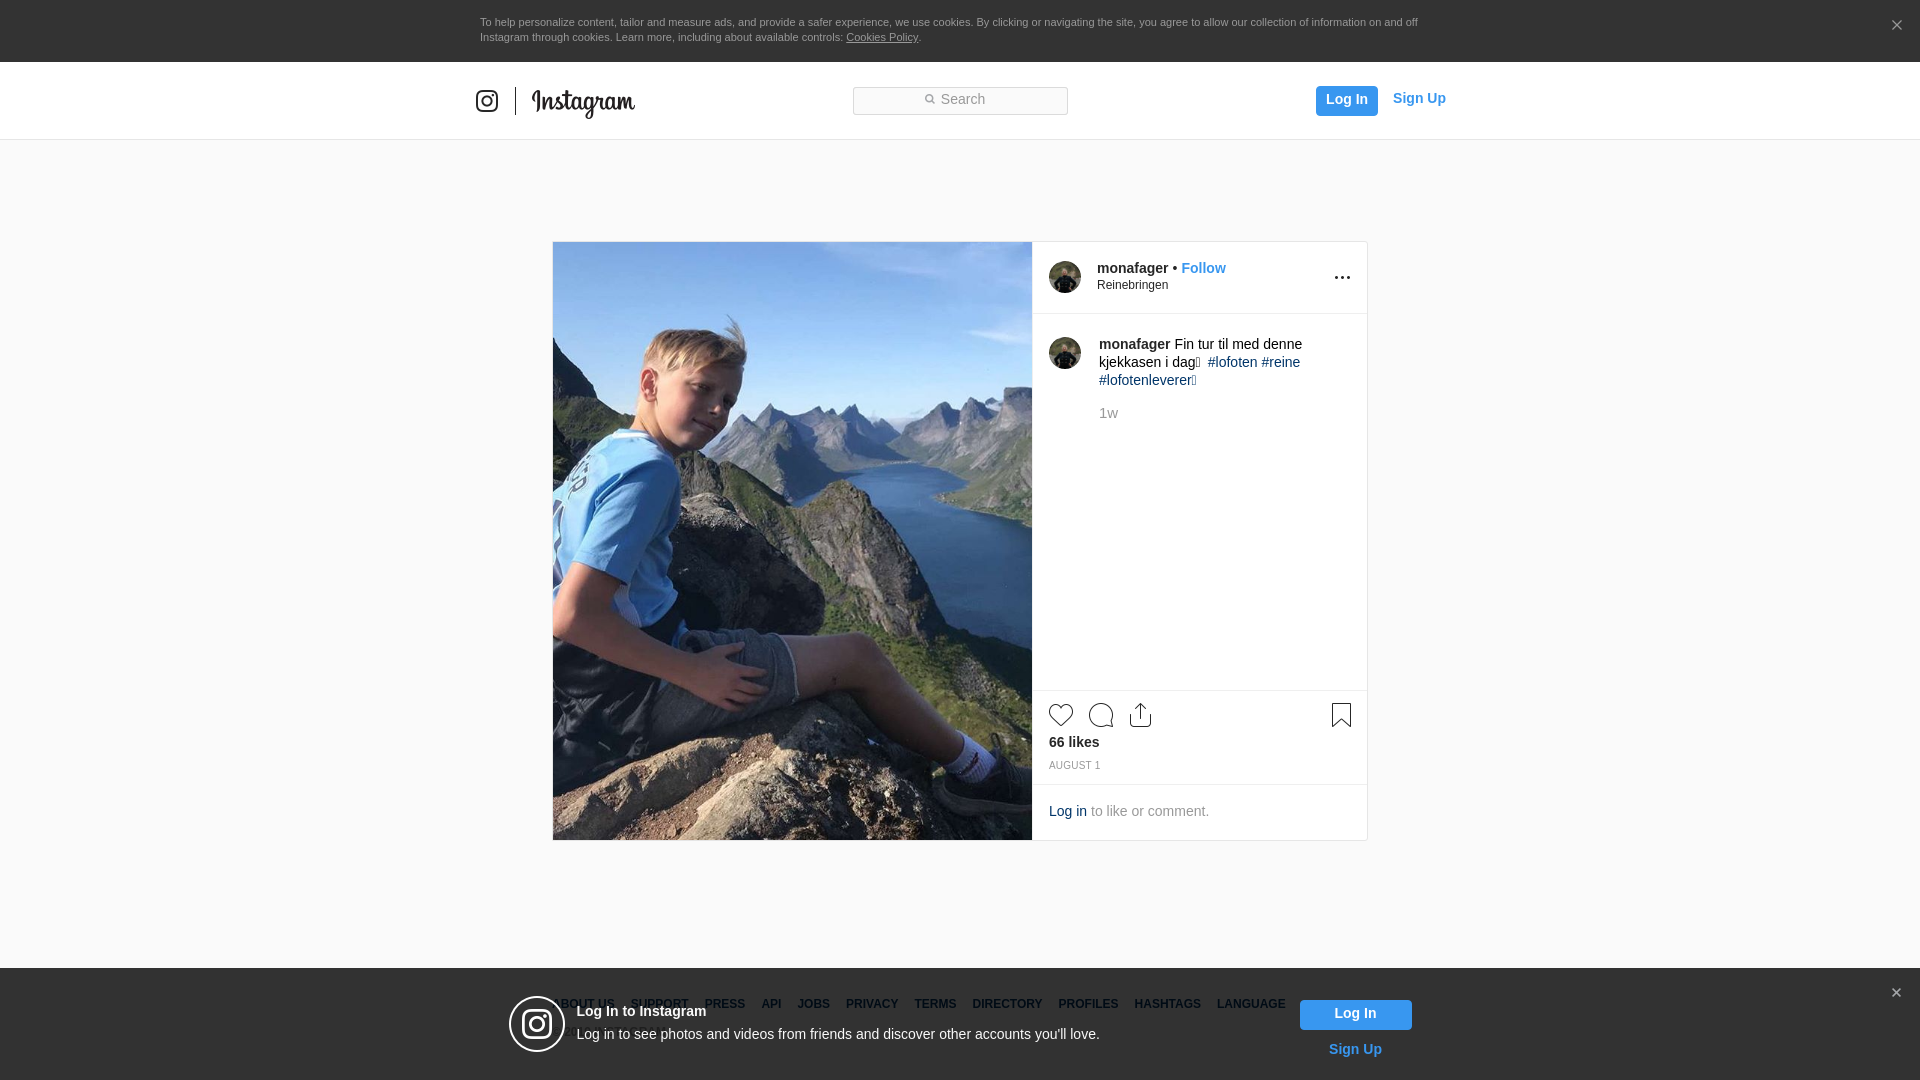Viewport: 1920px width, 1080px height.
Task: Click the Instagram wordmark logo
Action: pos(583,102)
